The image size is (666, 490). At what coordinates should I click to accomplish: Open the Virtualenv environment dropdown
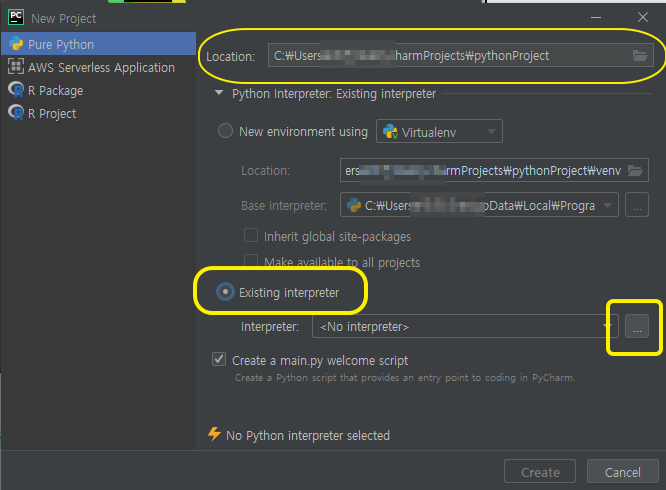pyautogui.click(x=439, y=131)
